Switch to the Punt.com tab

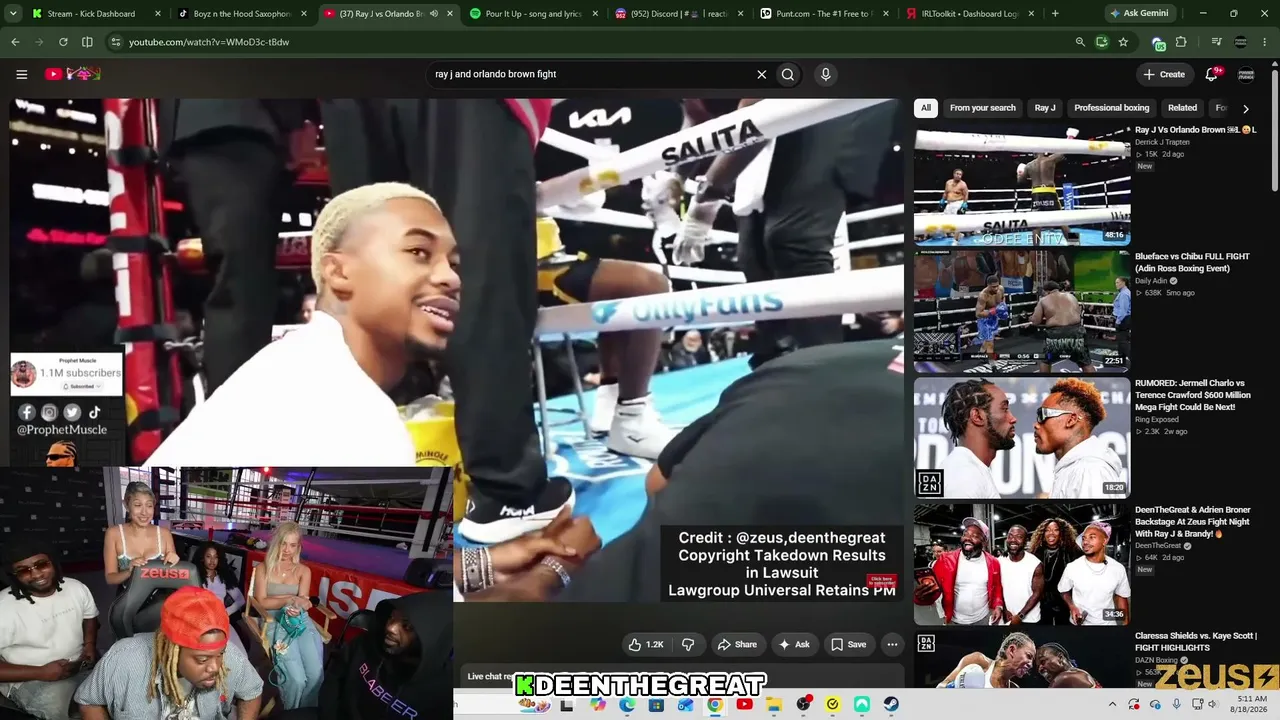[x=826, y=14]
